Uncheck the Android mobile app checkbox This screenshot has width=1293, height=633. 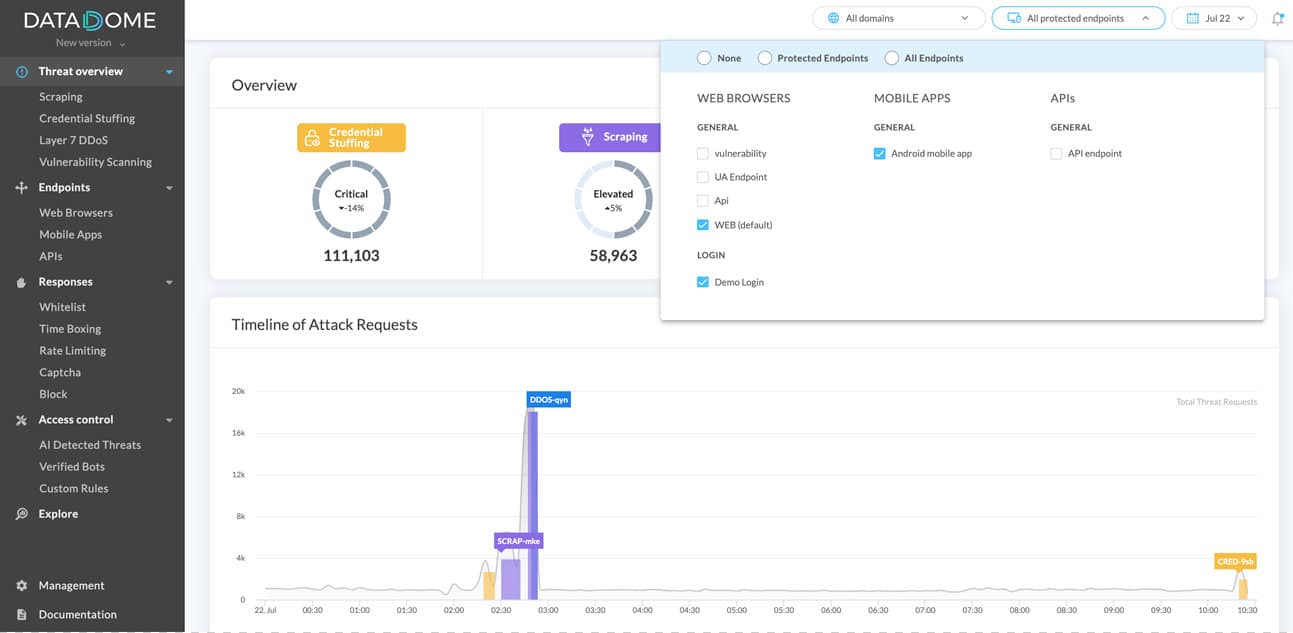coord(880,154)
